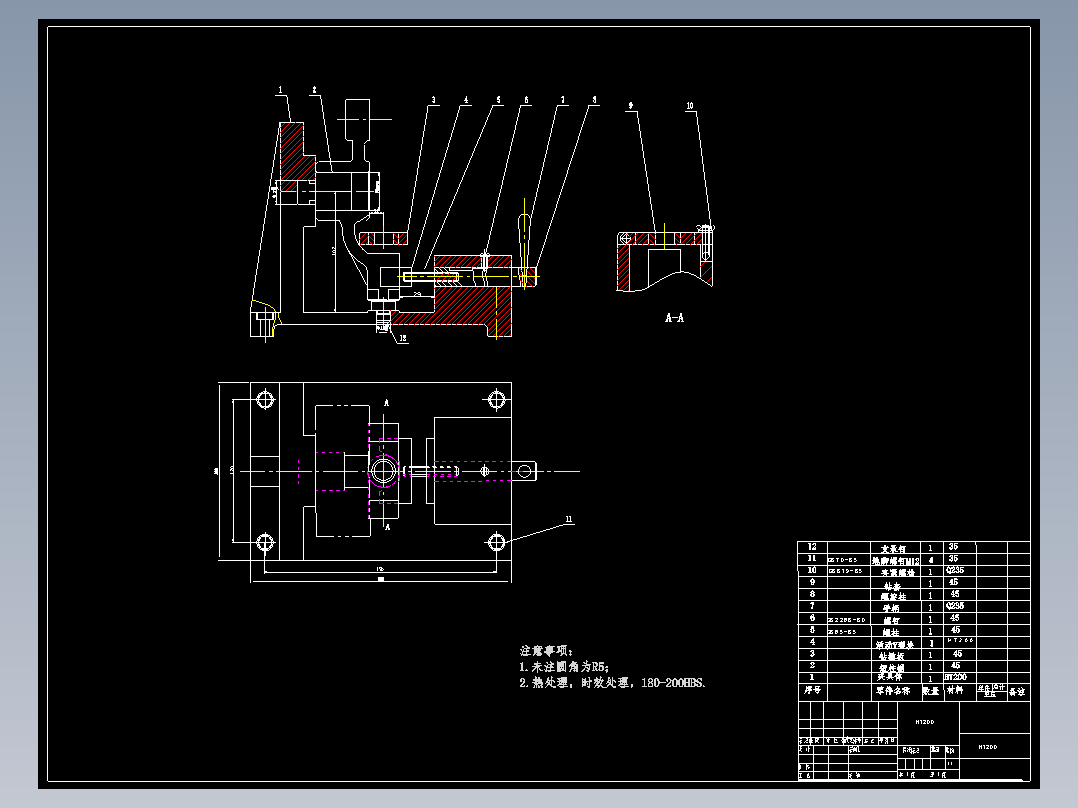Select balloon label 3 above the section view
Screen dimensions: 1078x808
tap(433, 100)
